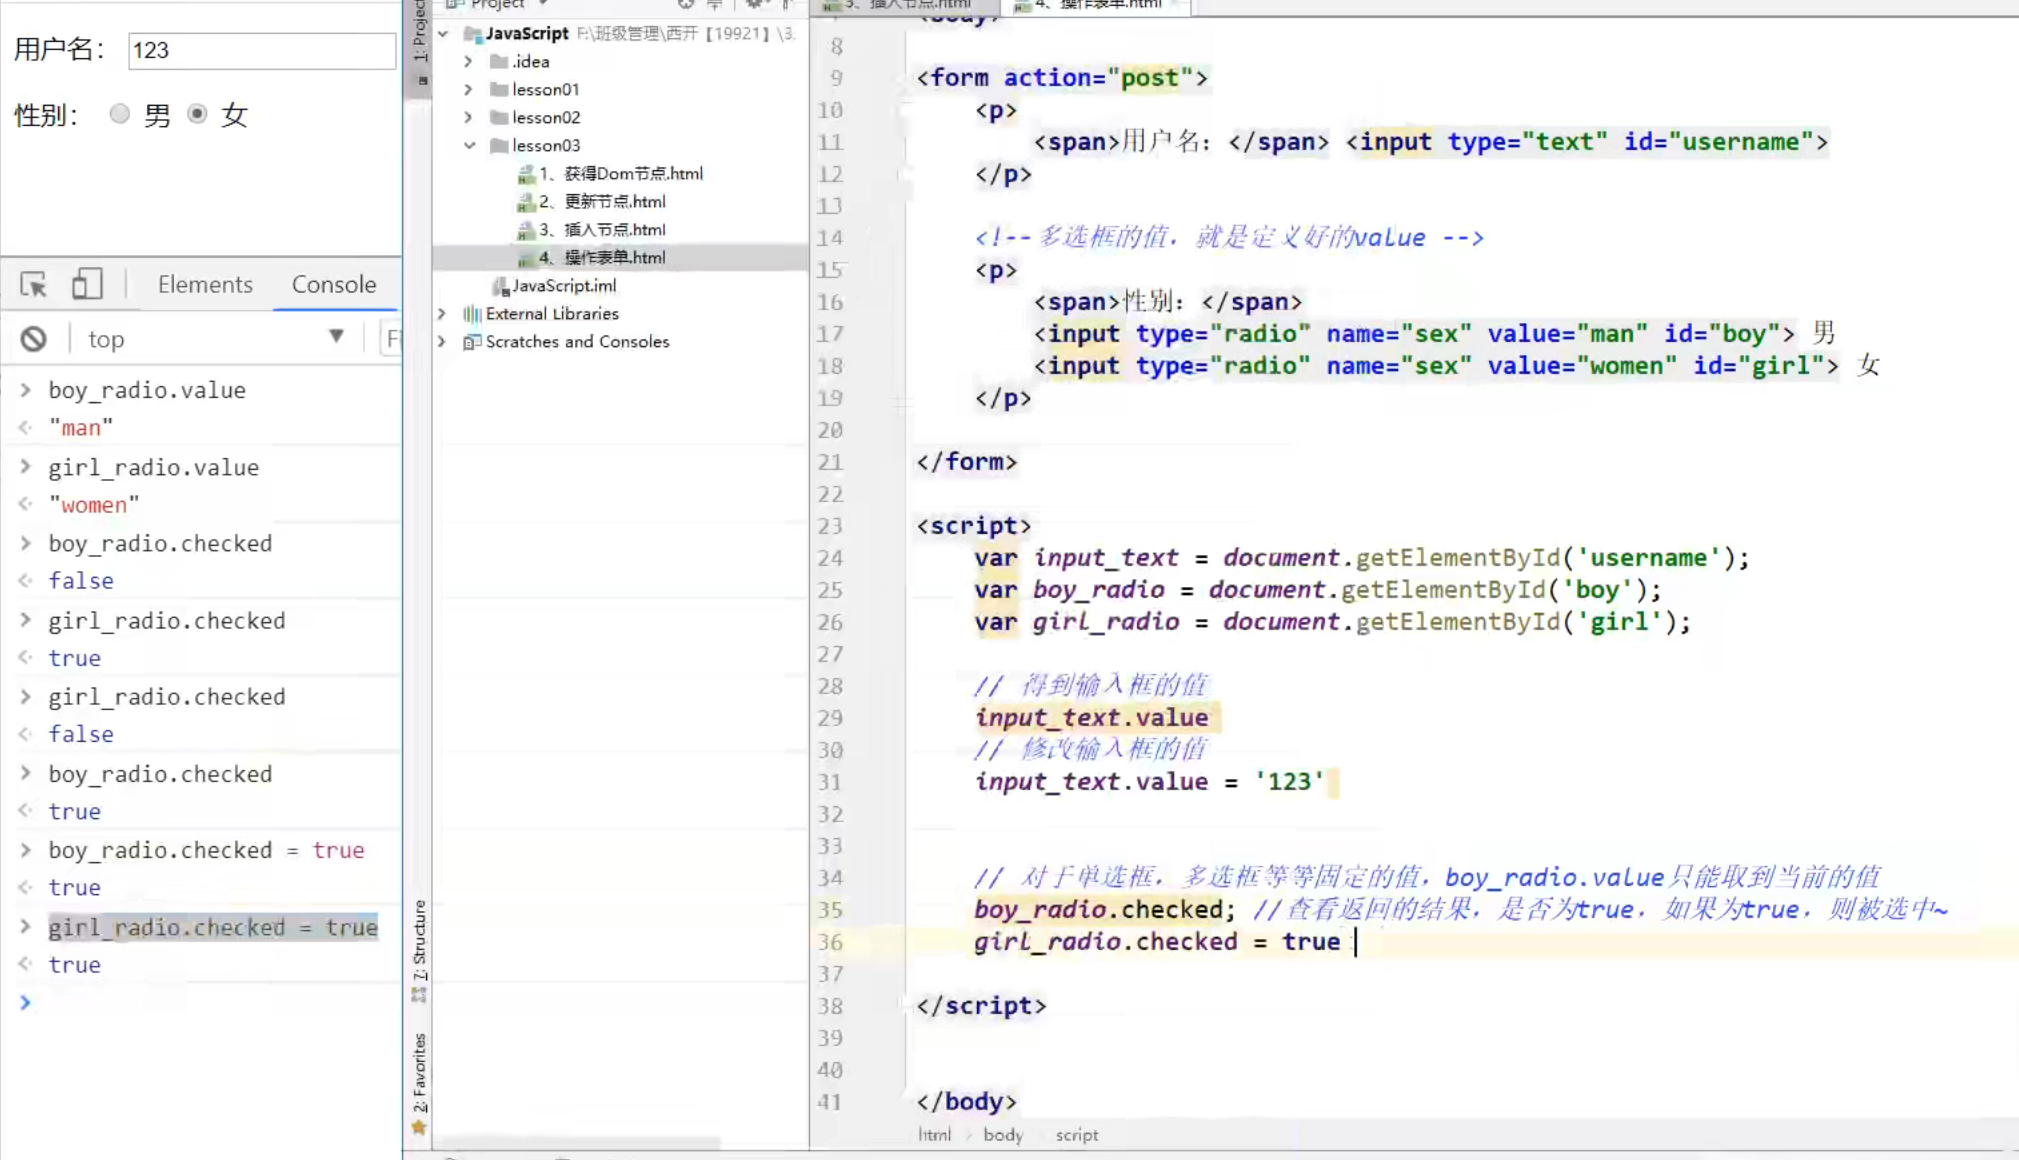
Task: Select the 男 radio button
Action: click(x=120, y=114)
